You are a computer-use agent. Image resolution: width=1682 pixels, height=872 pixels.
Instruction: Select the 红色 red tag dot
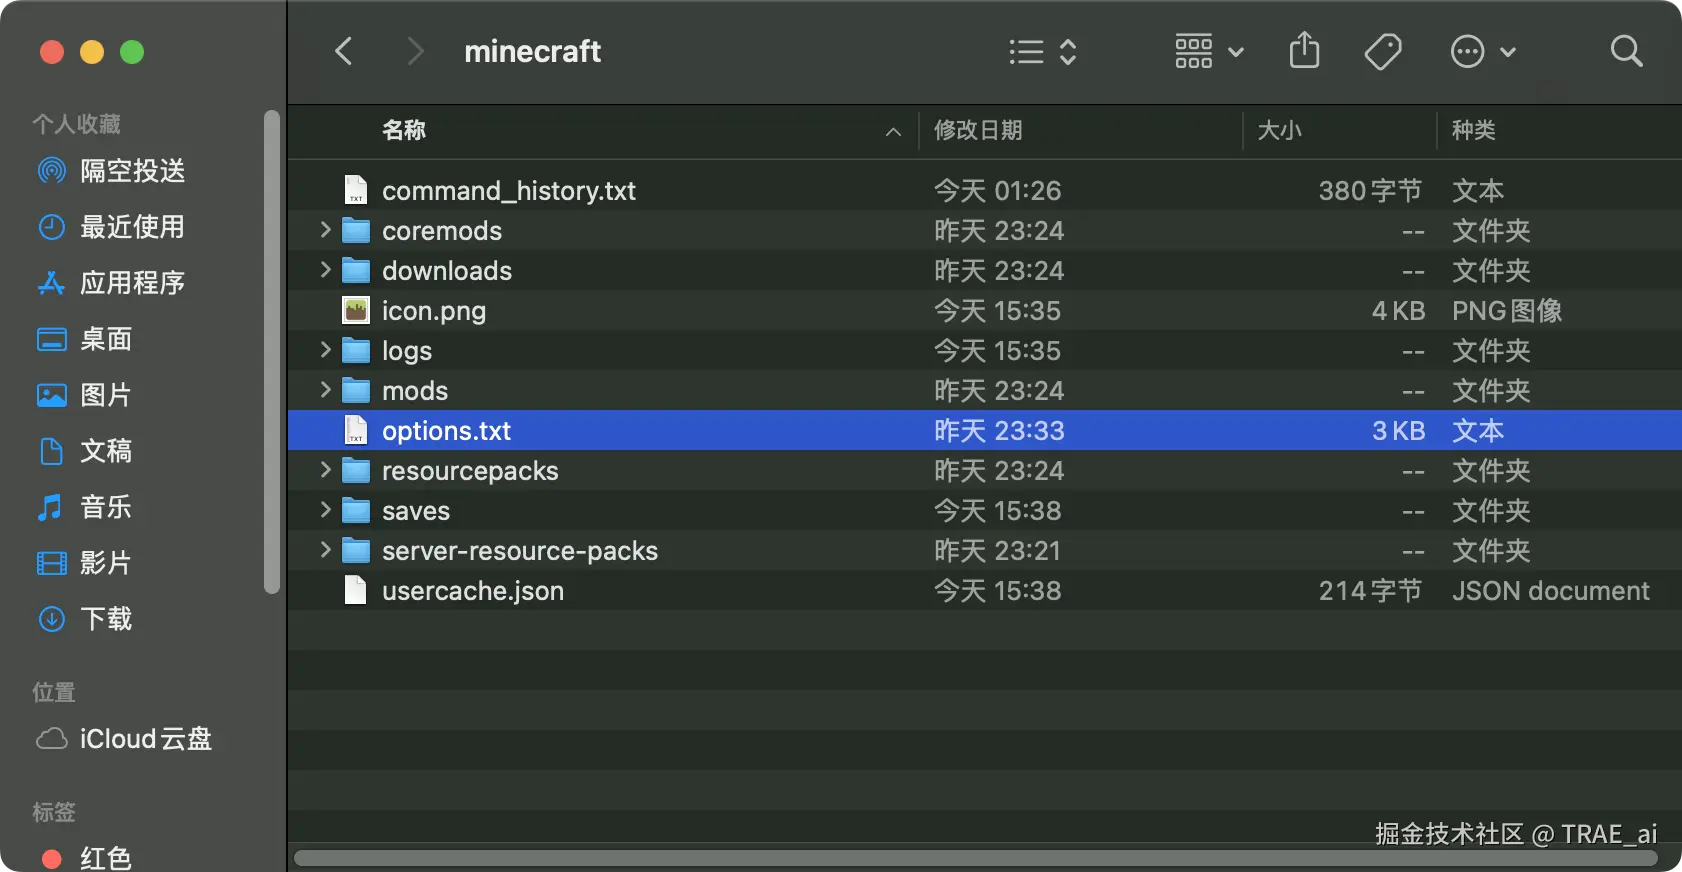point(52,859)
